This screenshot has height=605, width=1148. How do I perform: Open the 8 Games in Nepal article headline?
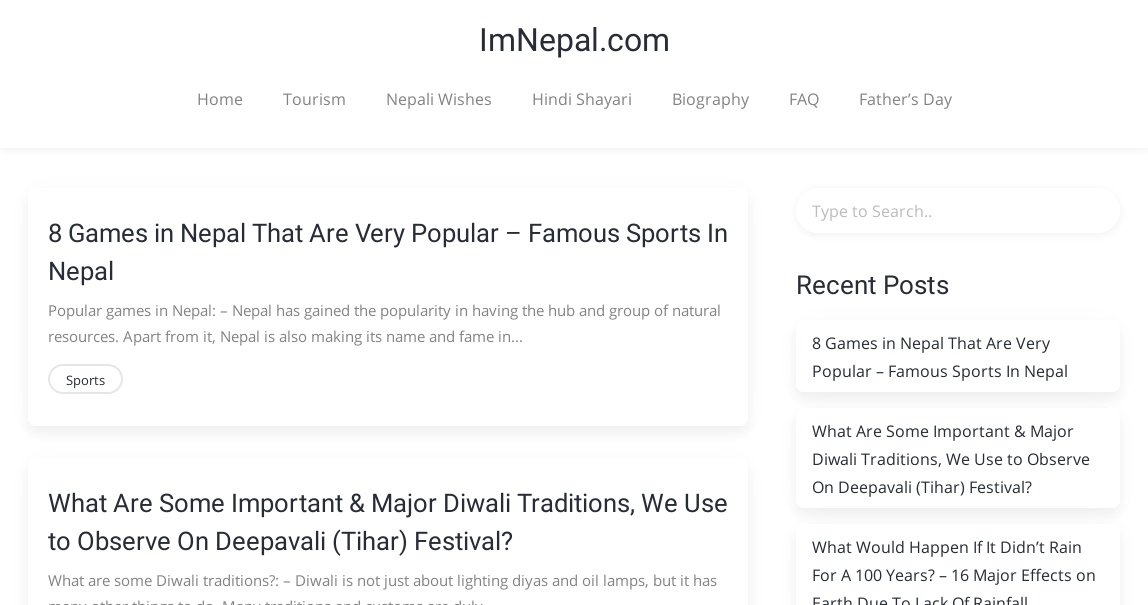pos(388,252)
